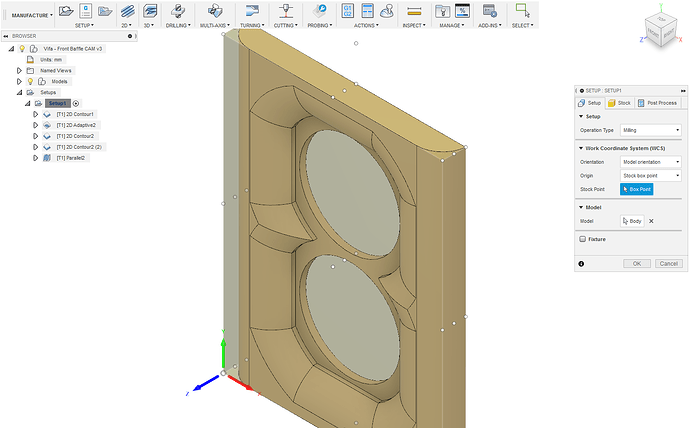Switch to the Post Process tab
Screen dimensions: 690x428
coord(658,103)
